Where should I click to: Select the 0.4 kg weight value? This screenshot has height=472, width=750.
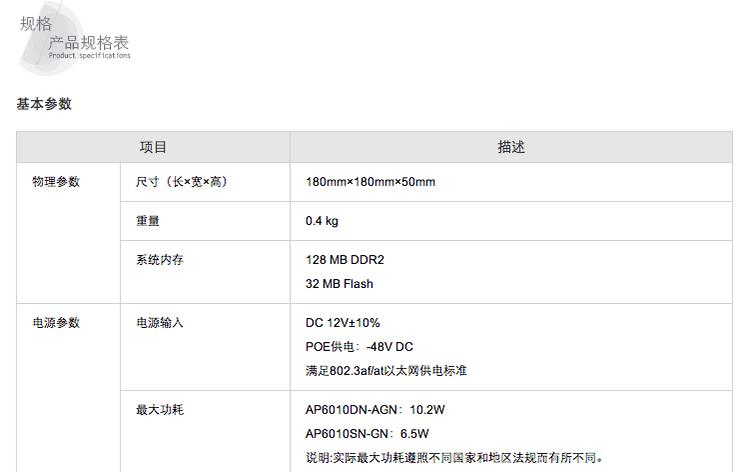tap(322, 221)
